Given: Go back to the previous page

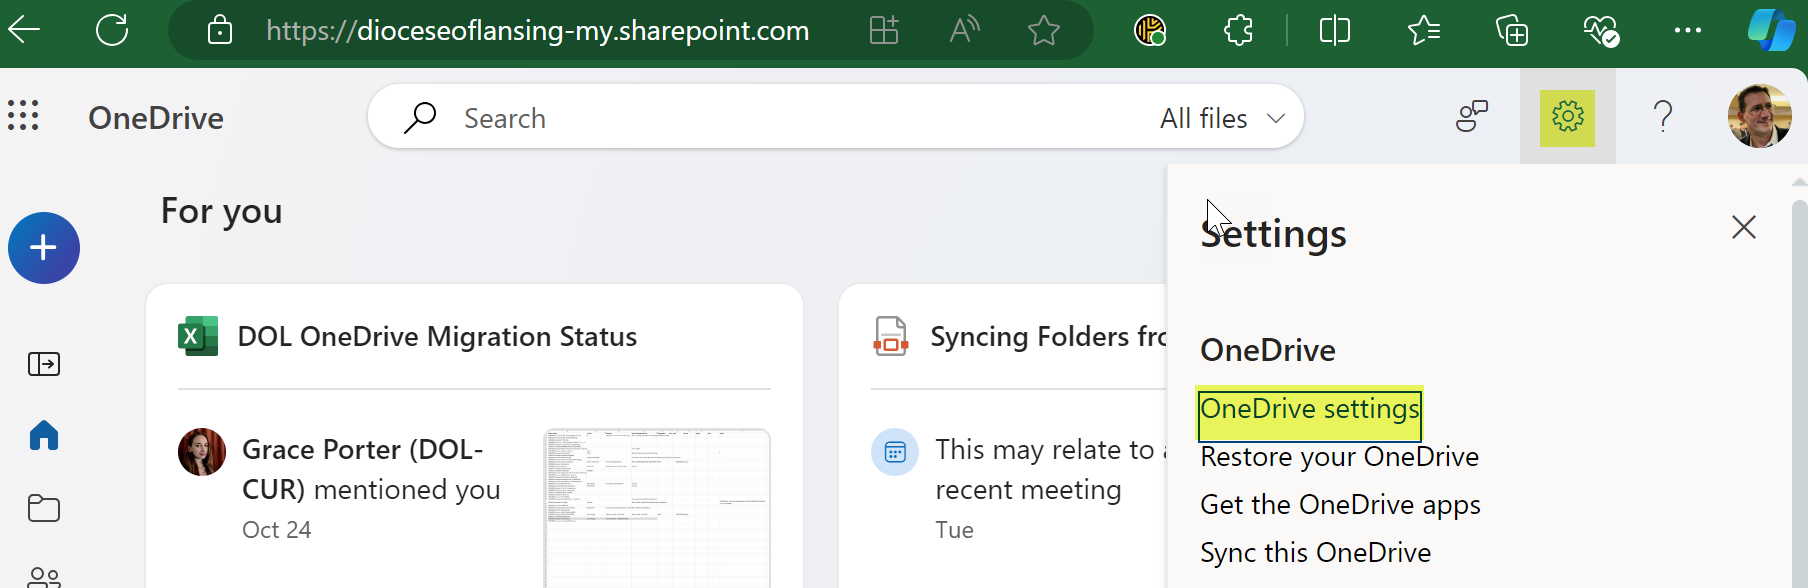Looking at the screenshot, I should 24,30.
